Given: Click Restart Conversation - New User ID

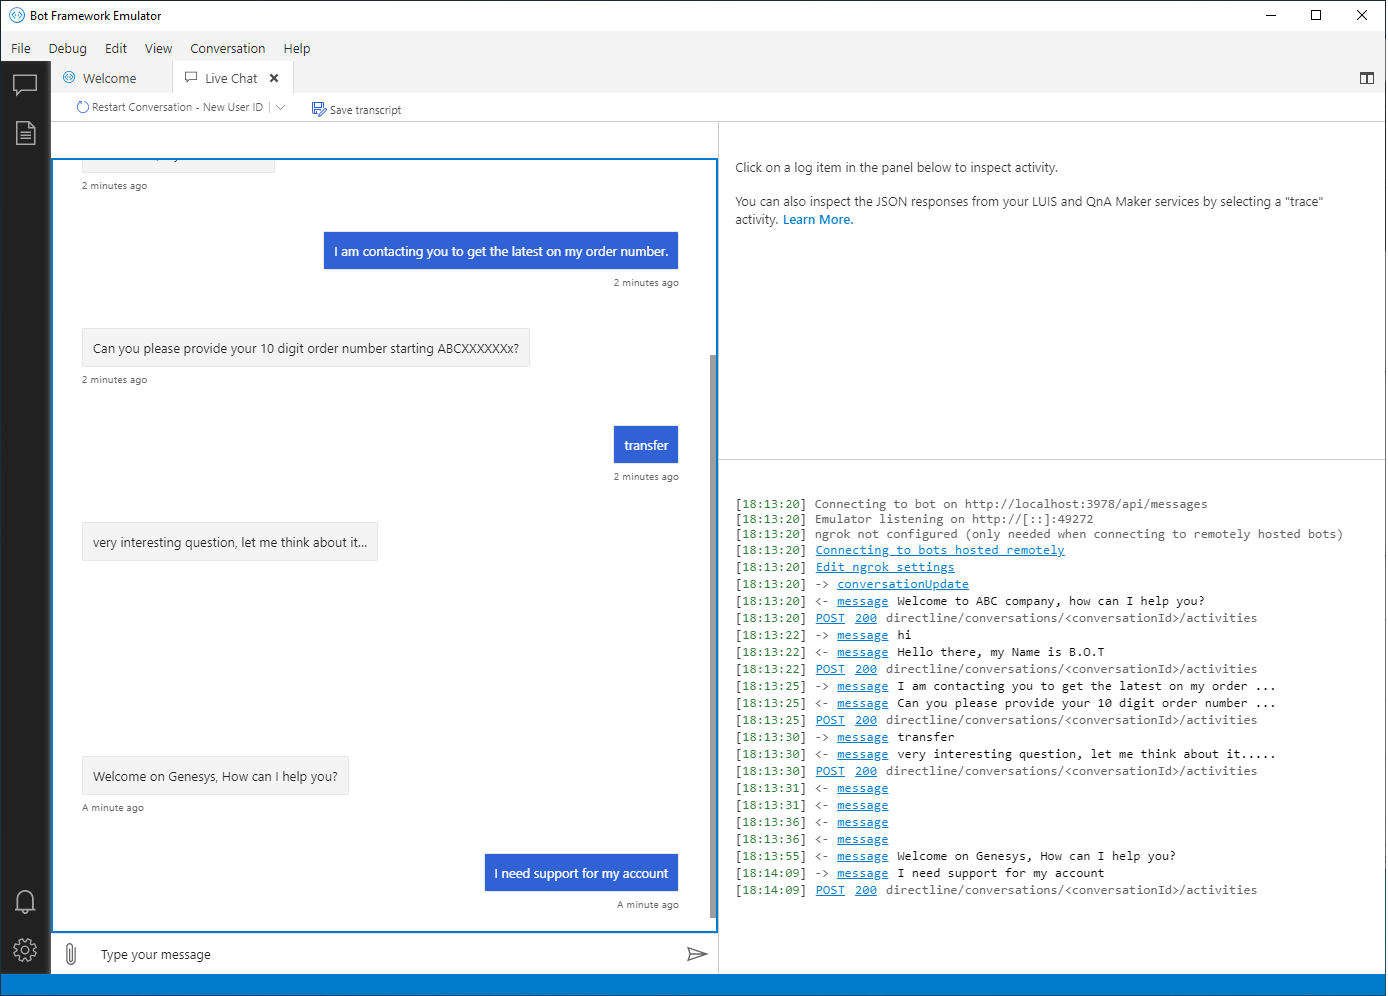Looking at the screenshot, I should click(x=170, y=107).
